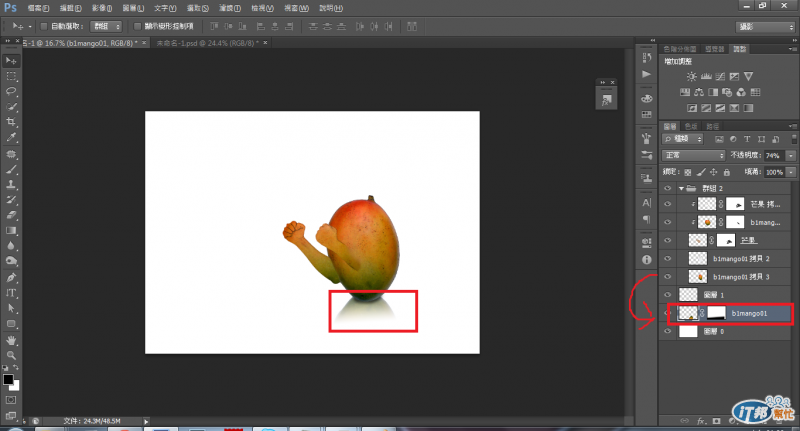Select the Pen tool
Viewport: 800px width, 431px height.
pos(11,278)
